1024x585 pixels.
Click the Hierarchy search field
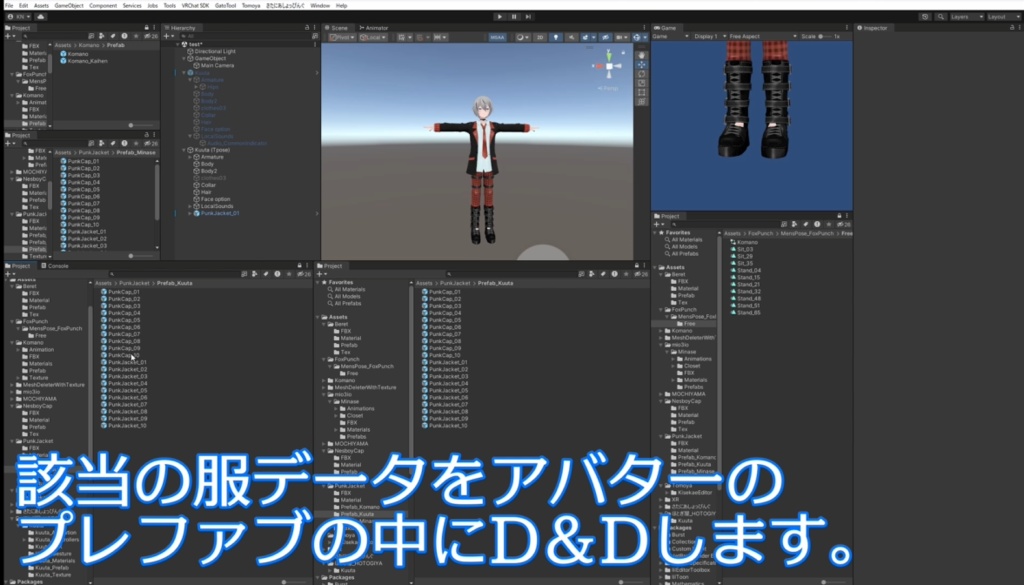click(245, 37)
